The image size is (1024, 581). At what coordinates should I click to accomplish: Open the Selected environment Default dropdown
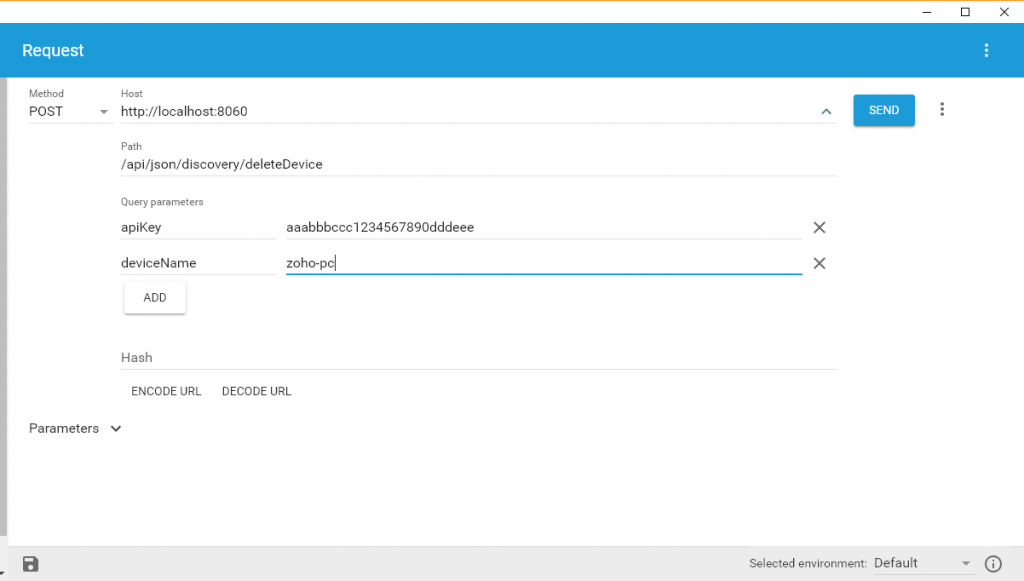[922, 563]
